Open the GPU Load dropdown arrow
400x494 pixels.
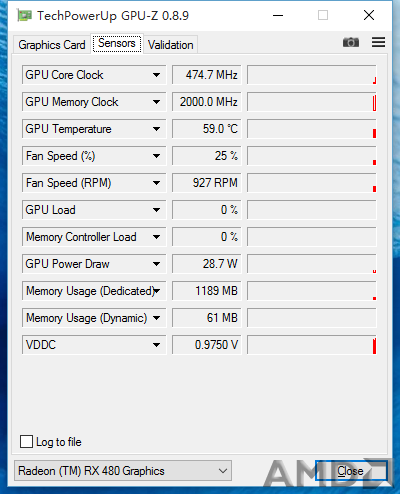tap(156, 210)
